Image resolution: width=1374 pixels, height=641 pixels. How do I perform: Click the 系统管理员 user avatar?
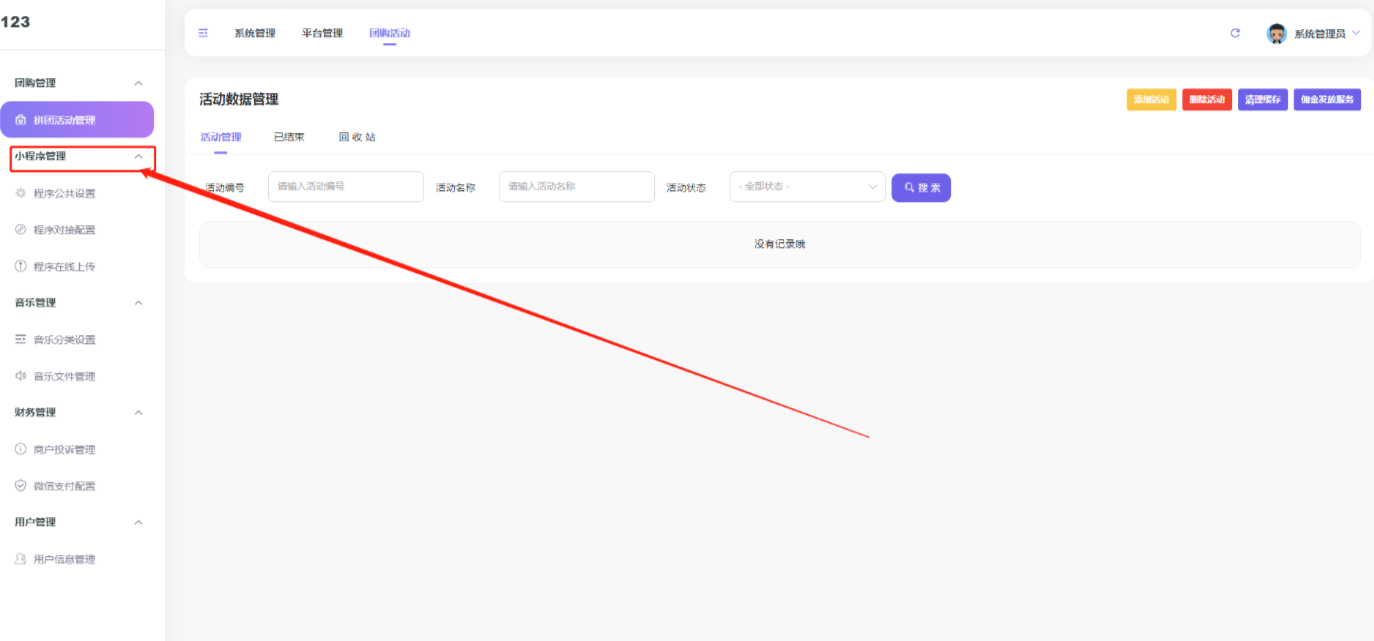point(1276,33)
